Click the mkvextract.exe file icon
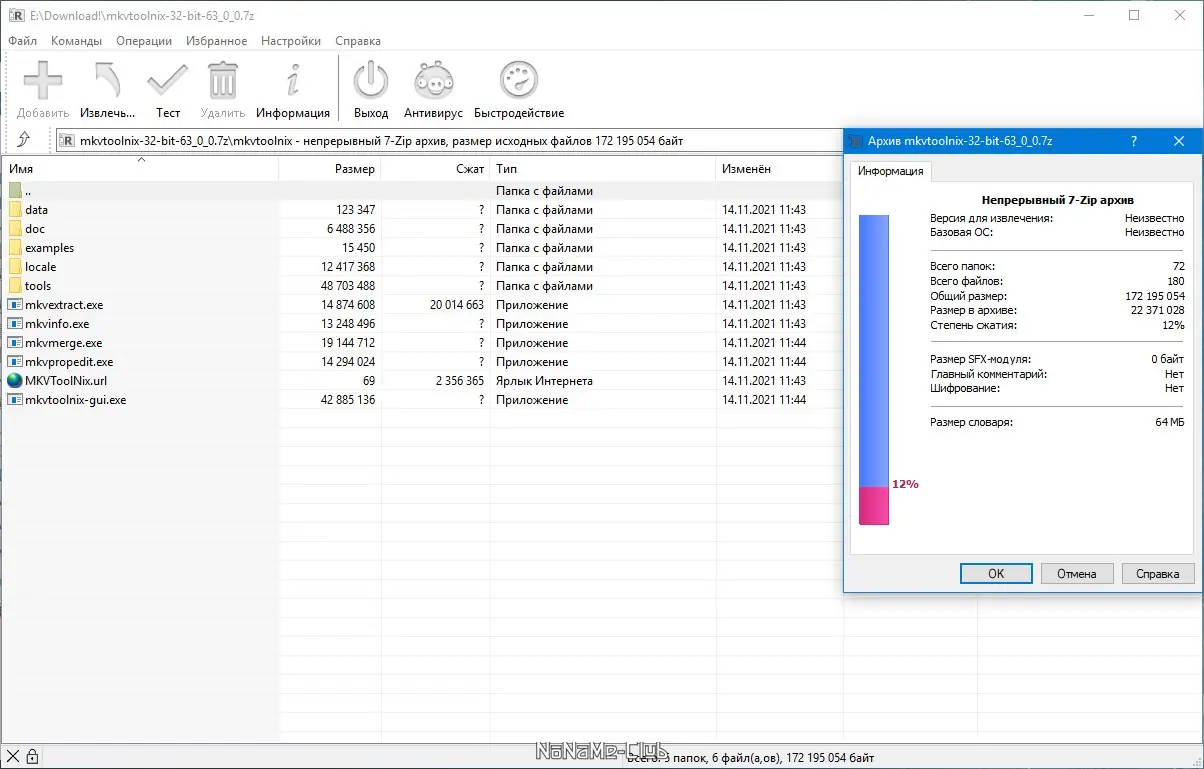The height and width of the screenshot is (769, 1204). (x=15, y=305)
